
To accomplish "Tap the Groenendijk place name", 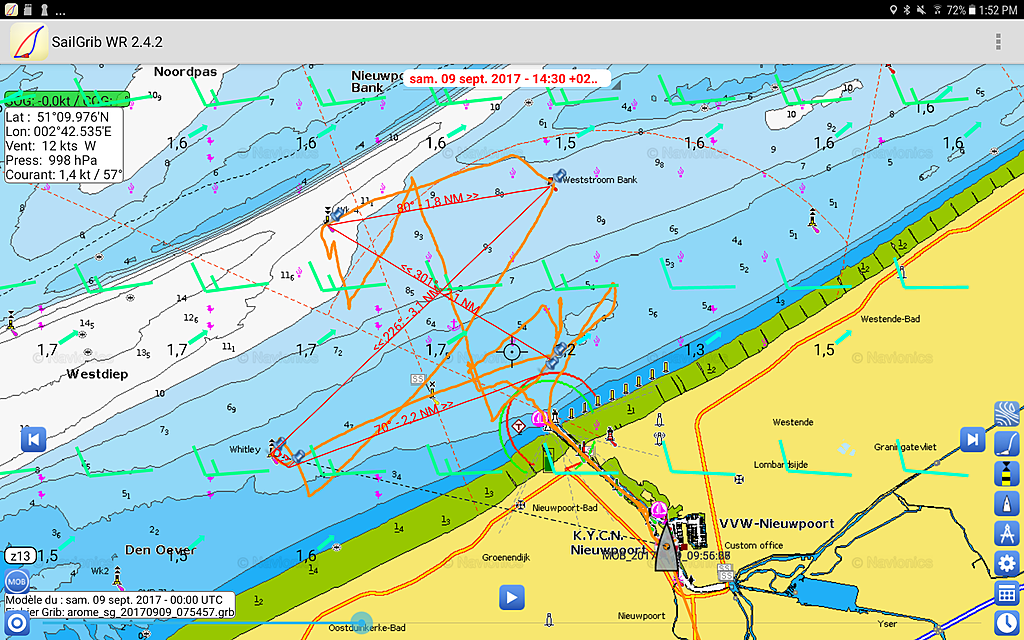I will [506, 558].
